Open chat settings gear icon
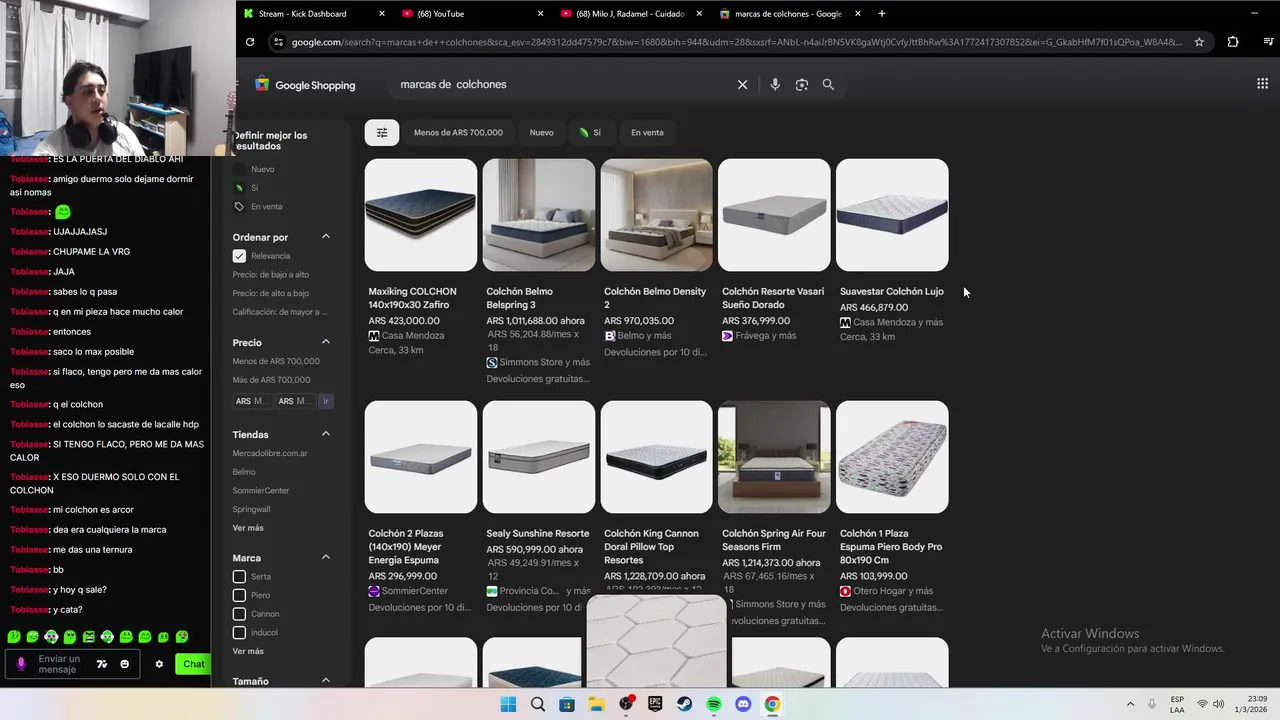 (x=158, y=664)
